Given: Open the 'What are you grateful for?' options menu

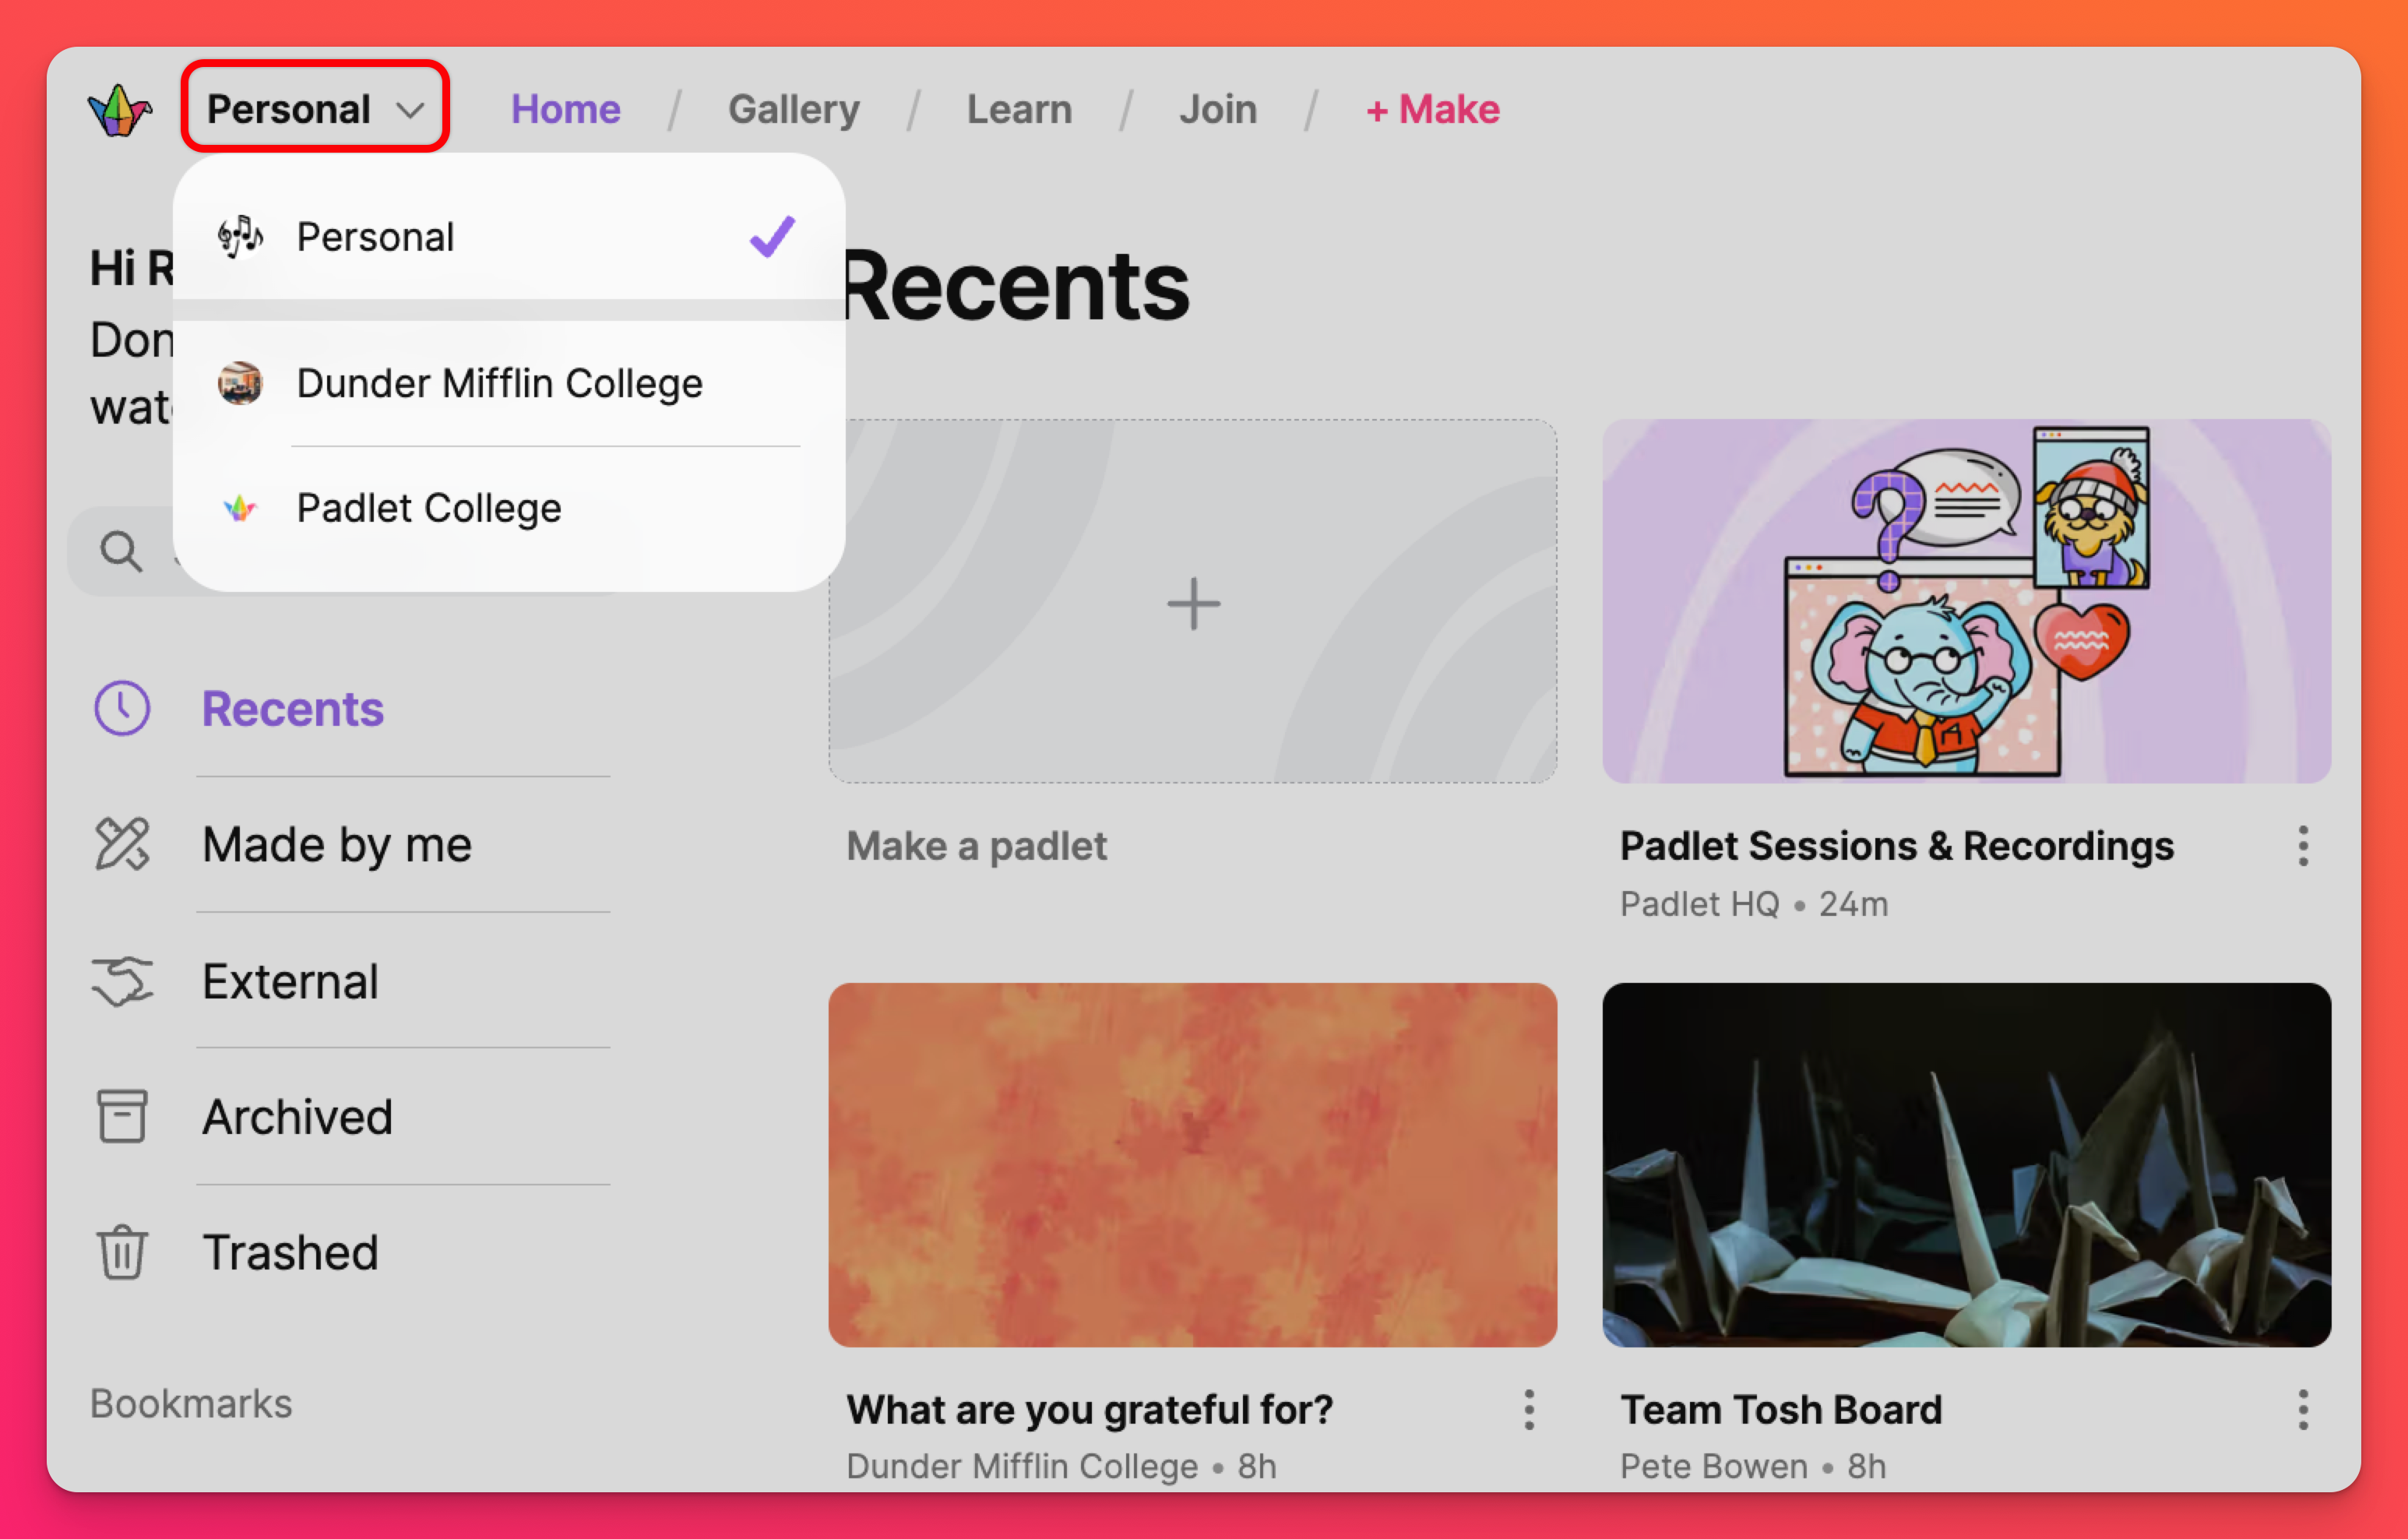Looking at the screenshot, I should (1529, 1409).
